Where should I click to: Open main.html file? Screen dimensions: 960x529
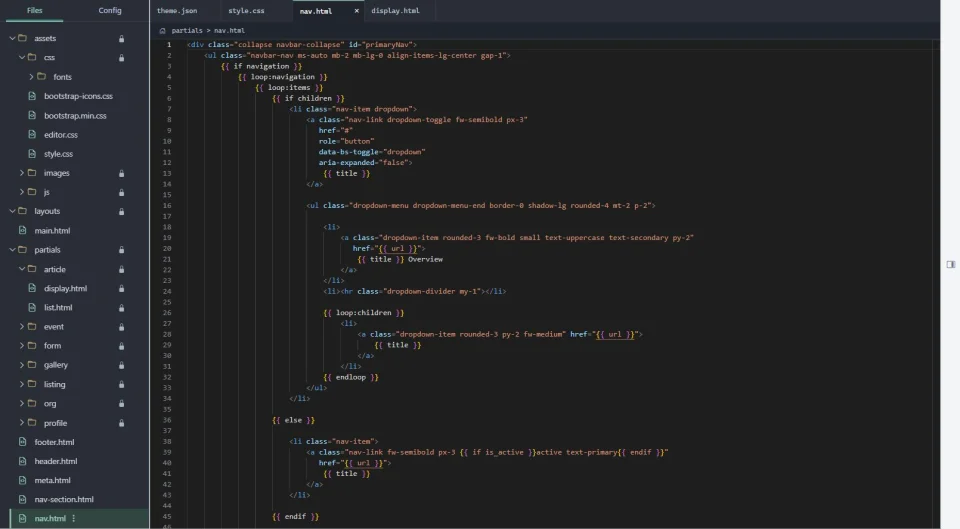click(52, 230)
